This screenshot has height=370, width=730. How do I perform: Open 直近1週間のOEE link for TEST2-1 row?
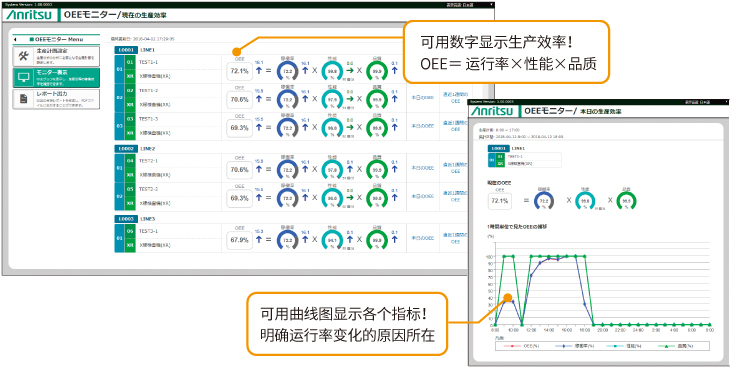click(455, 168)
